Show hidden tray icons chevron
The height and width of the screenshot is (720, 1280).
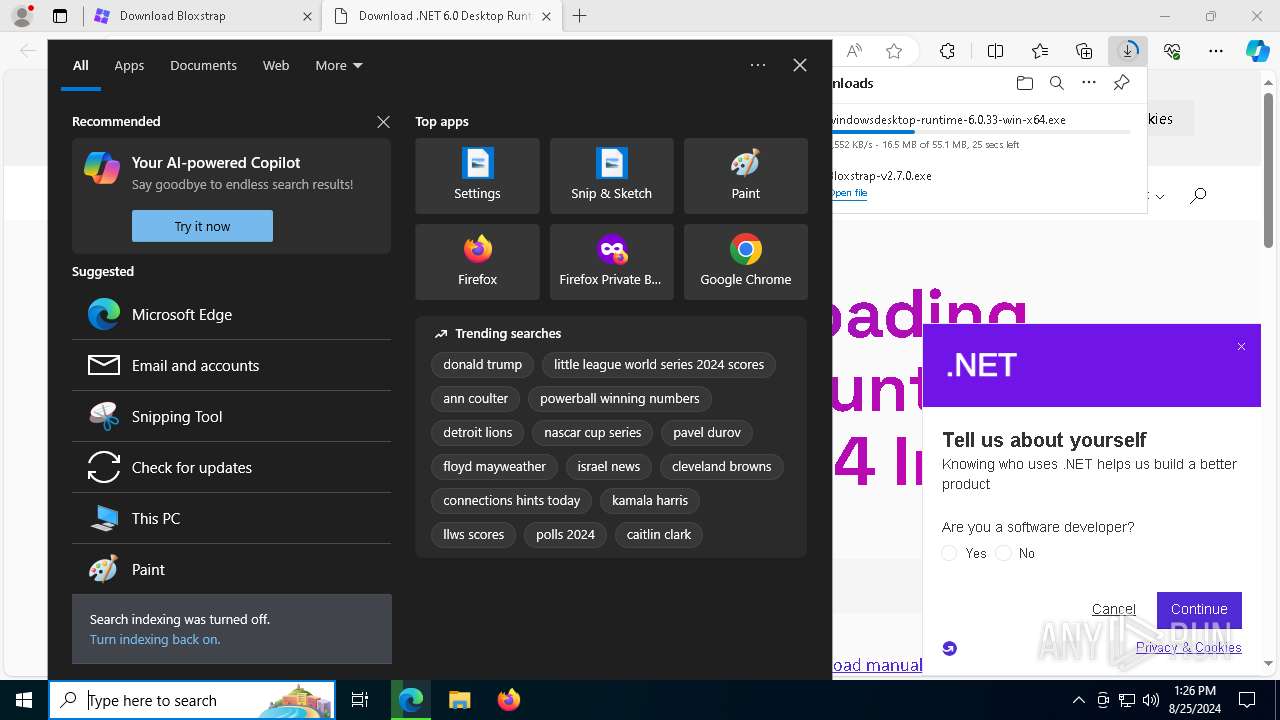(x=1078, y=700)
